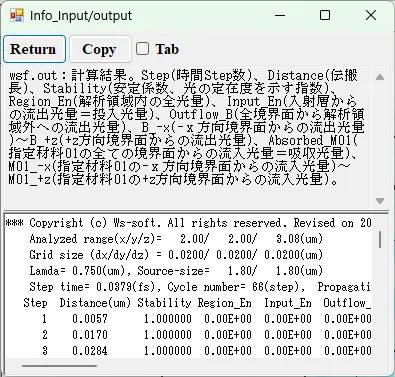Click the 'Analyzed range(x/y/z)=' line
This screenshot has width=395, height=377.
(176, 239)
